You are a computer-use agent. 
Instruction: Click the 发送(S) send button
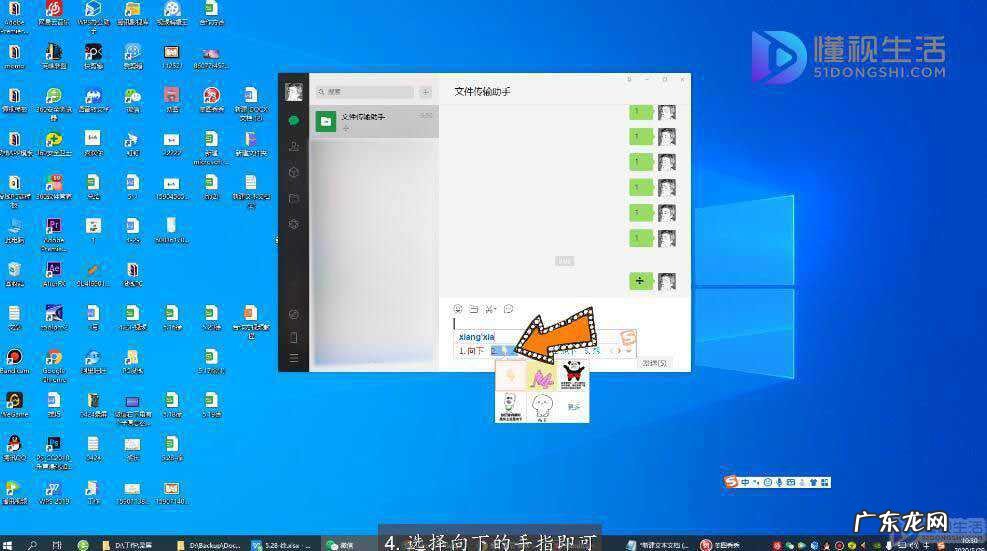pos(655,363)
